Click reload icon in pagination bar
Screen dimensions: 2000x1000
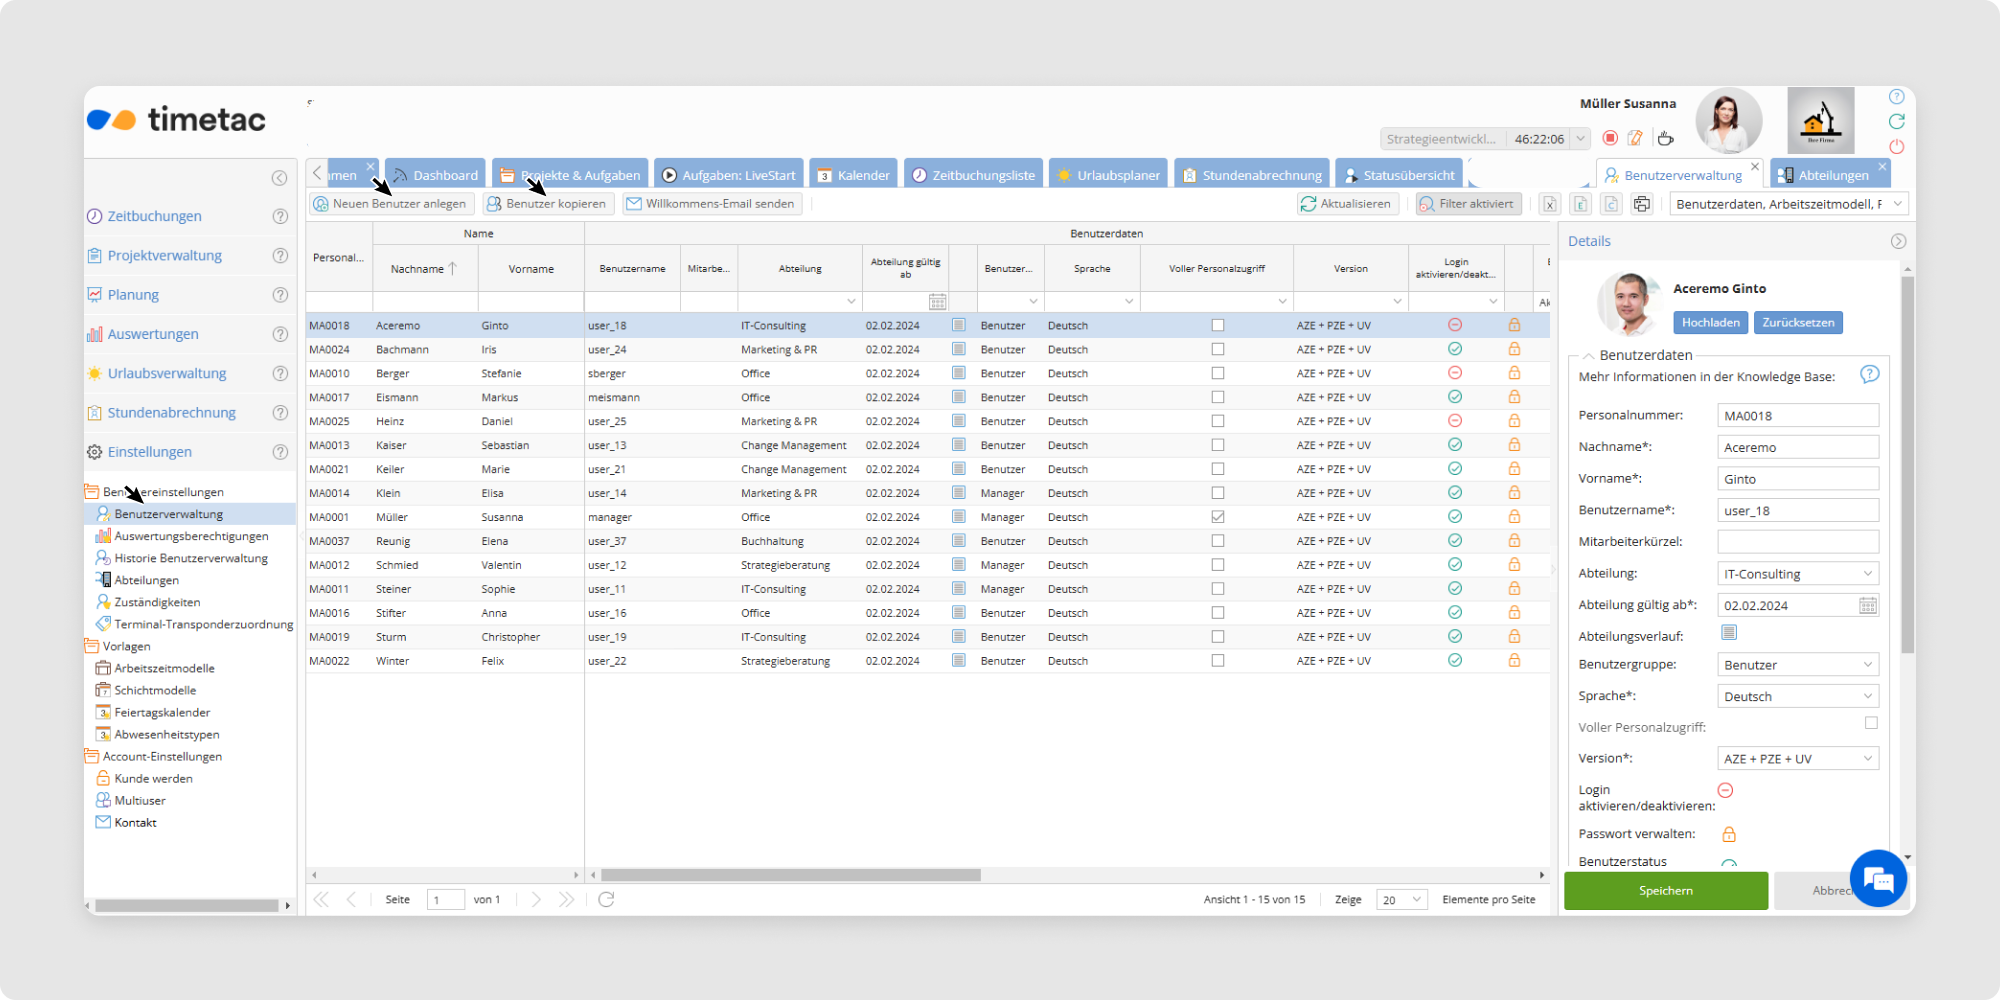pos(606,900)
